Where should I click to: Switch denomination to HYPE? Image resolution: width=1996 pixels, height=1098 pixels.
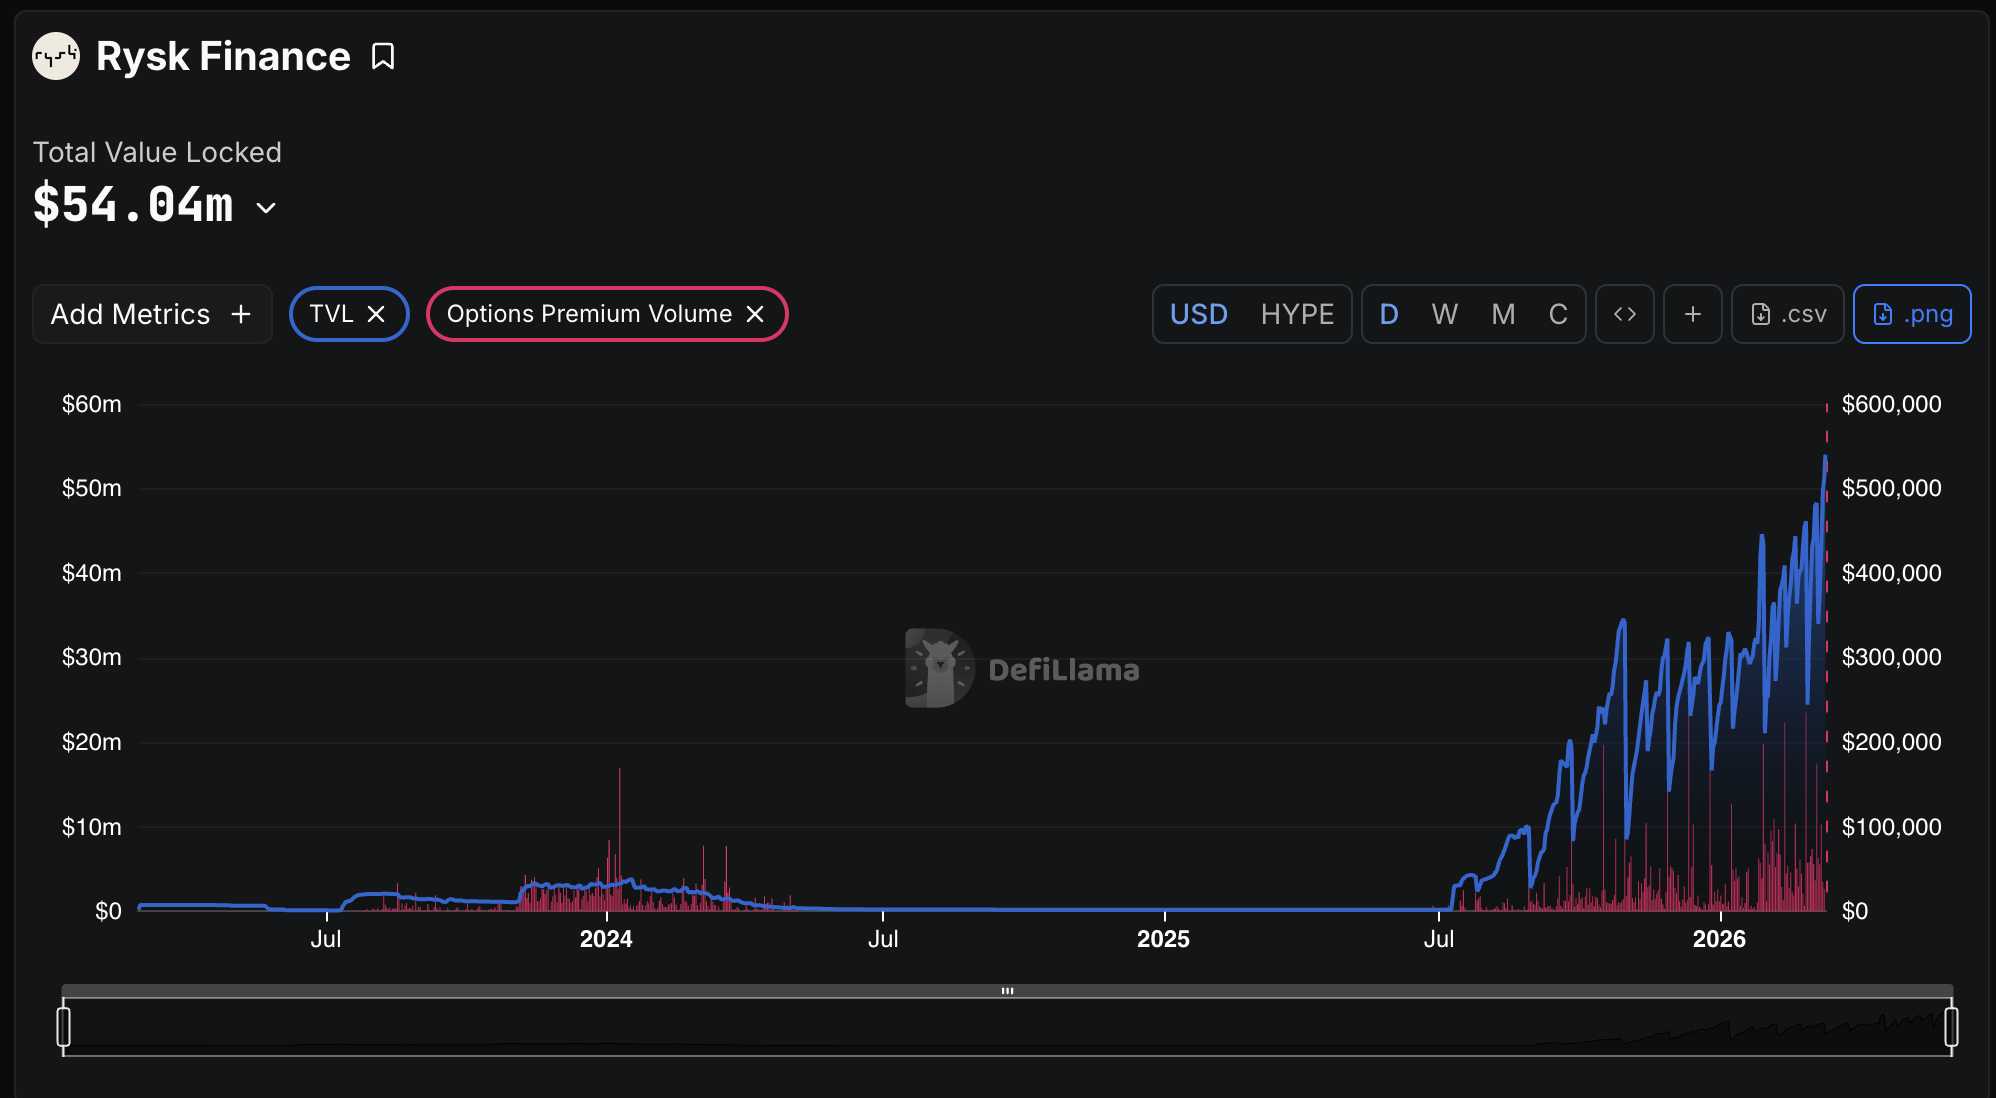pyautogui.click(x=1297, y=314)
